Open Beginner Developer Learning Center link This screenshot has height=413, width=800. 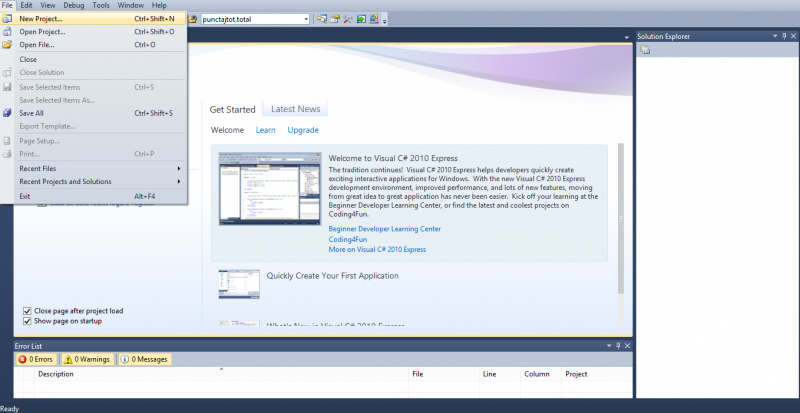click(385, 229)
